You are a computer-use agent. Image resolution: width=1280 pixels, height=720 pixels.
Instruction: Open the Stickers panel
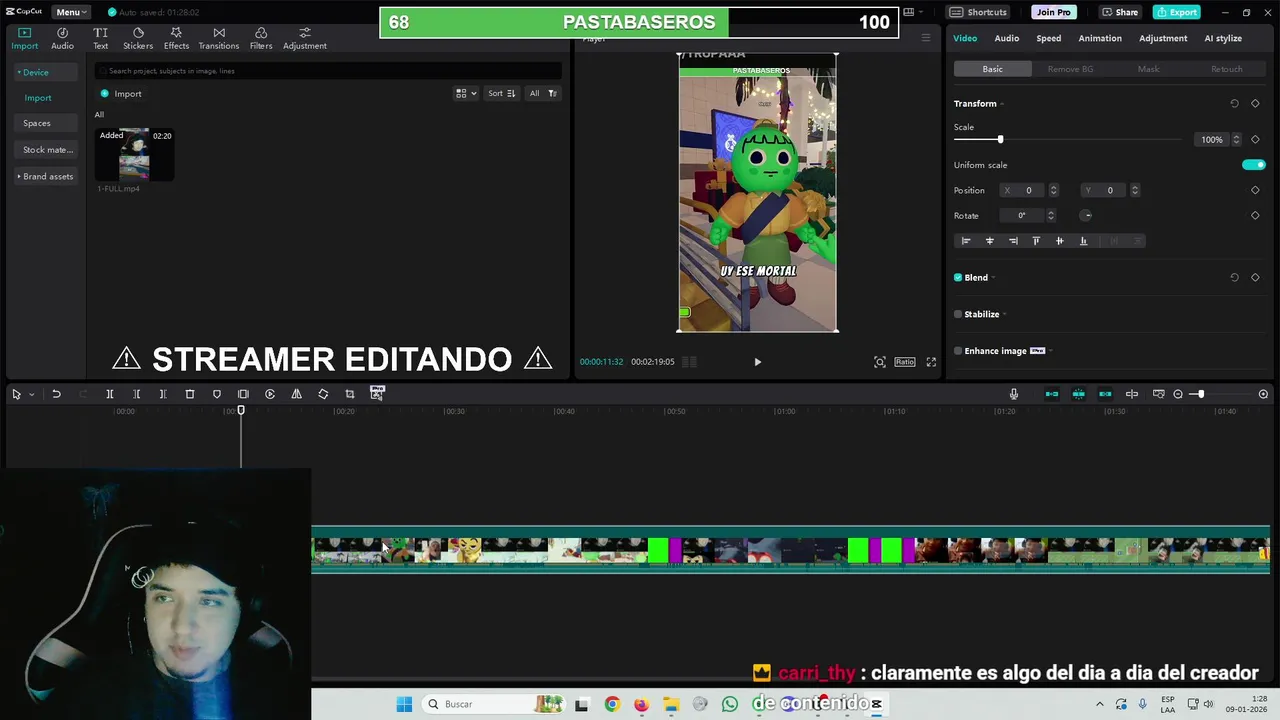click(x=138, y=38)
